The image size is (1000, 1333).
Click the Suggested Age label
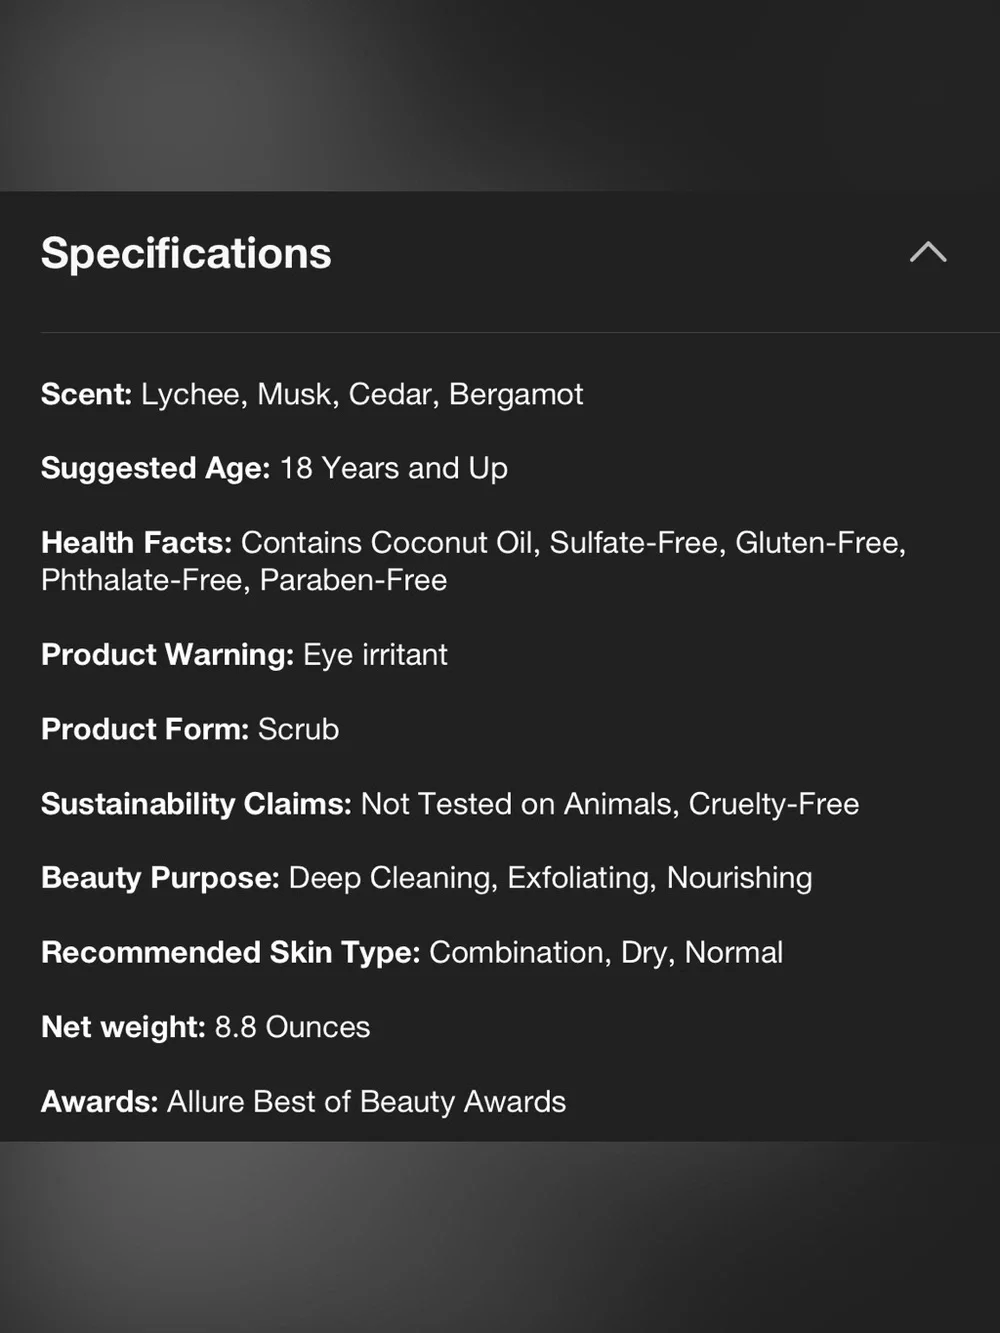pos(155,468)
